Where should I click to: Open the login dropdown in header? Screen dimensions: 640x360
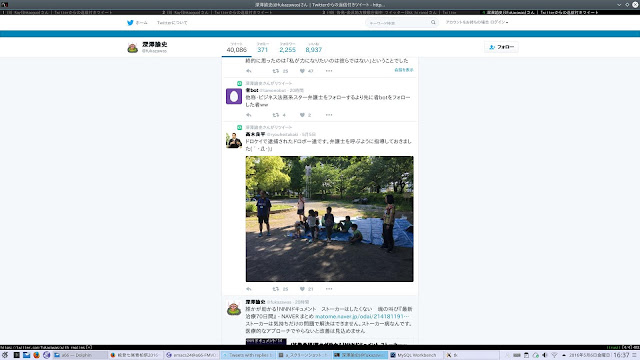tap(477, 22)
